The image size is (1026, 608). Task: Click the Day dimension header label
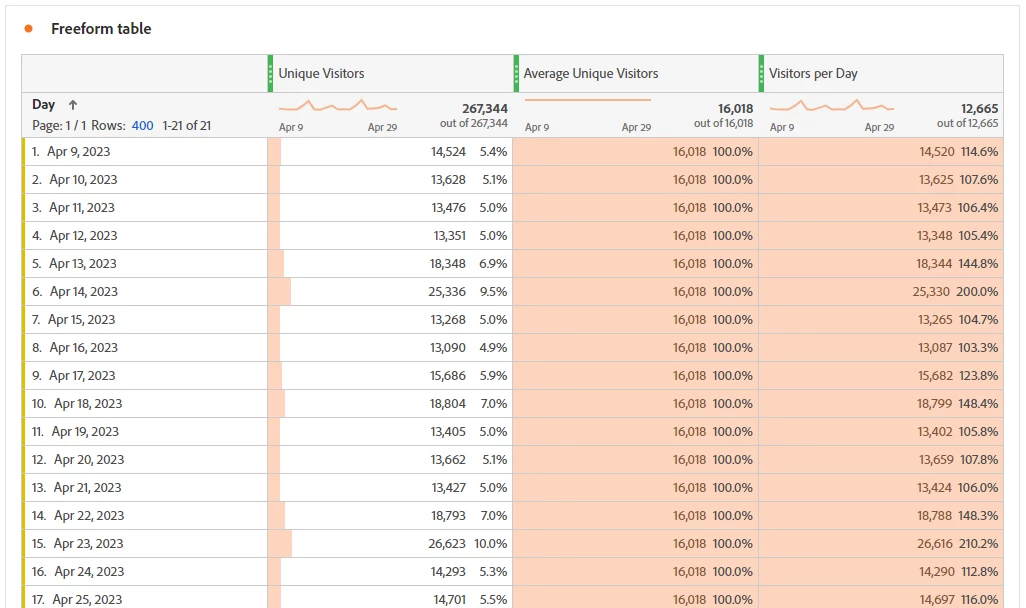tap(43, 105)
